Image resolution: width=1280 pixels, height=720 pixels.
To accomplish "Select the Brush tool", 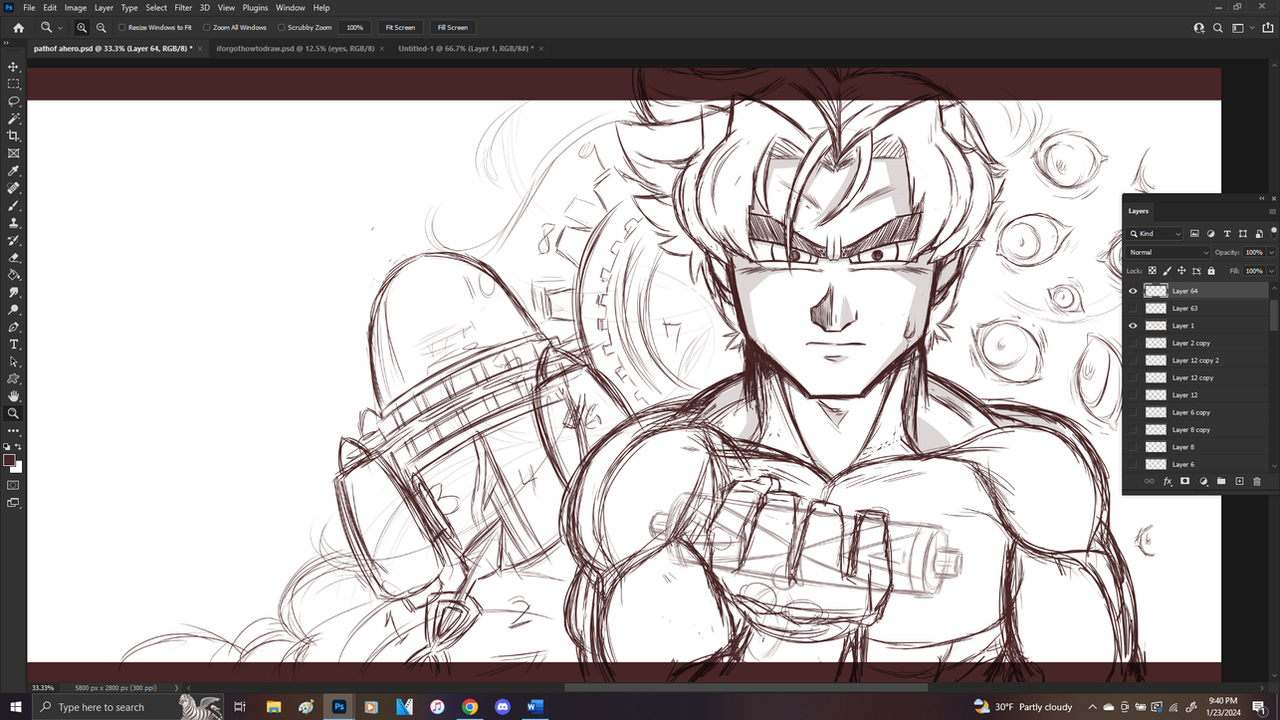I will point(13,205).
